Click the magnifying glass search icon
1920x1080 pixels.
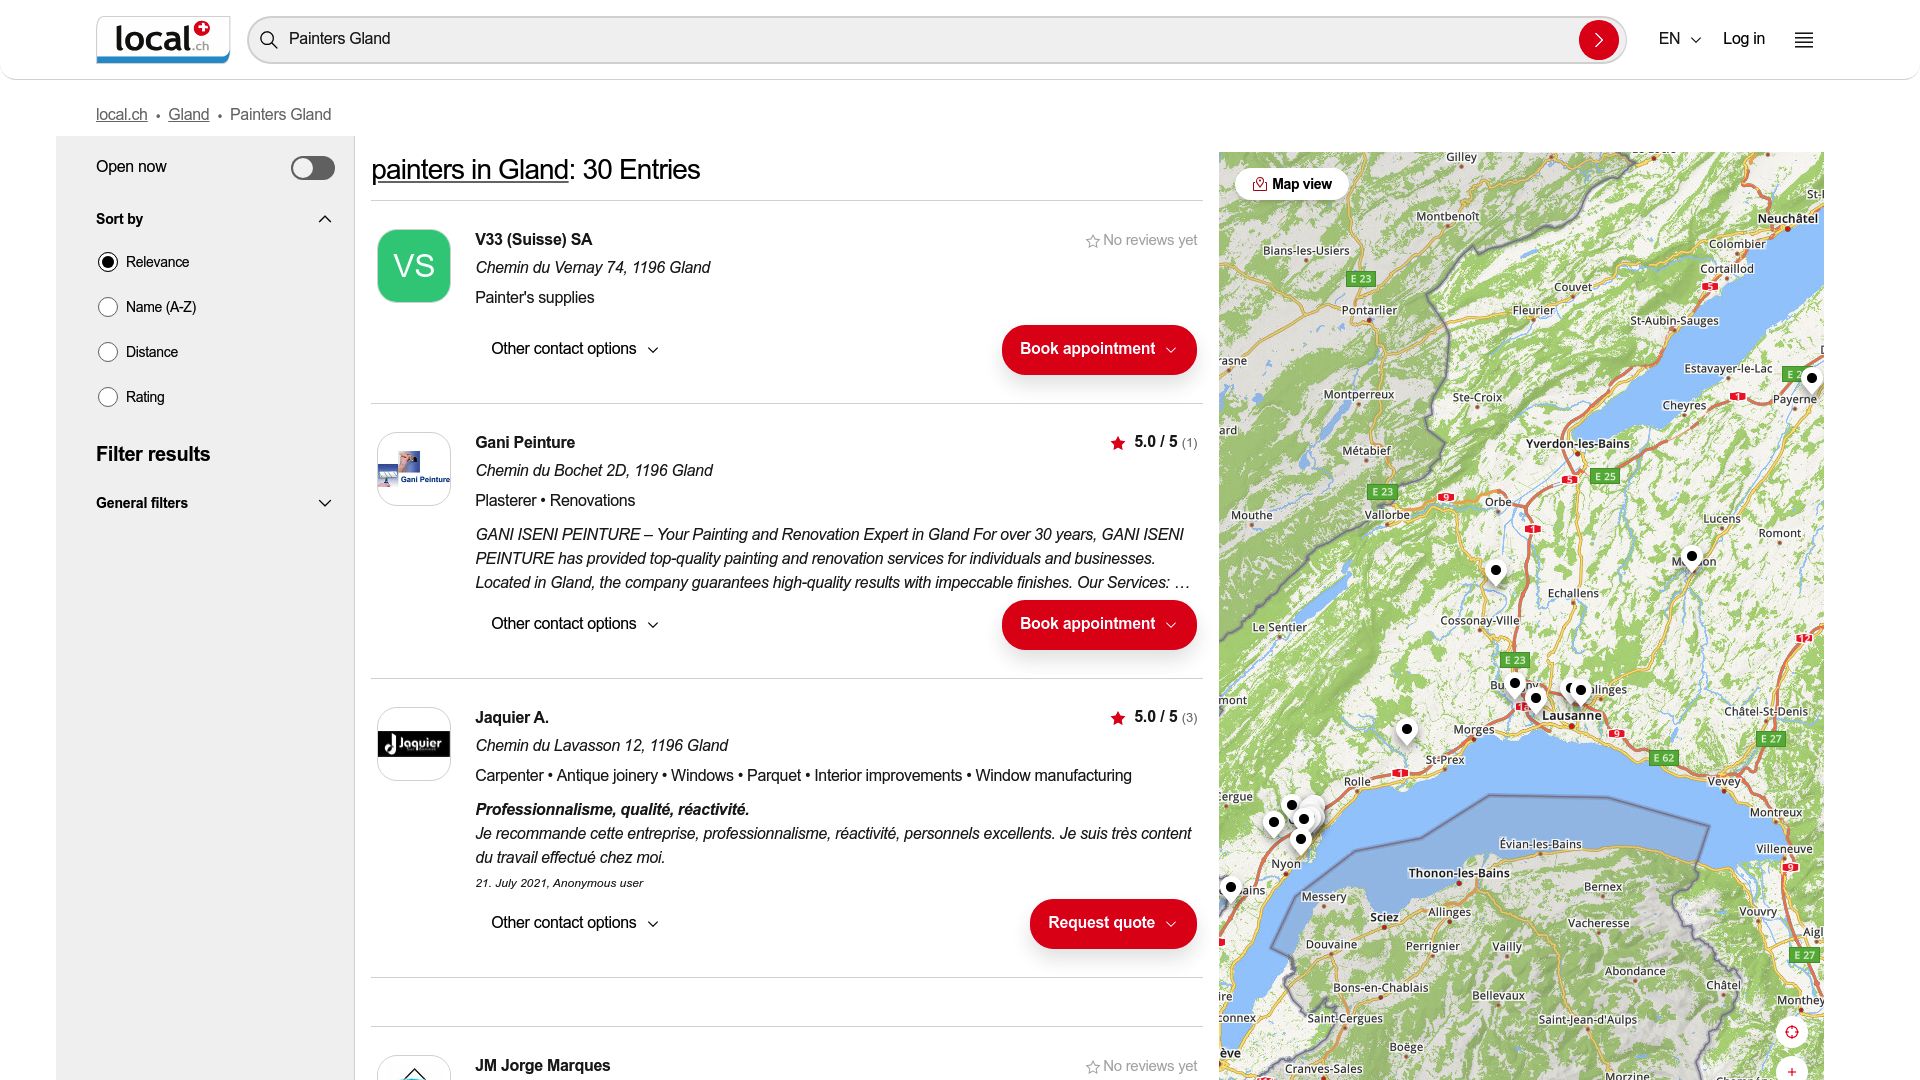tap(268, 40)
